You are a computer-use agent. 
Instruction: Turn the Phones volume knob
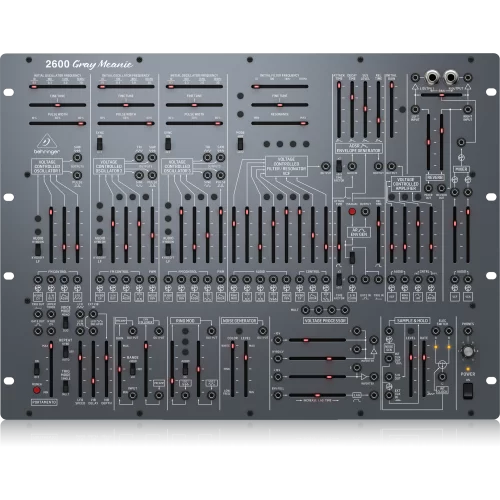468,351
